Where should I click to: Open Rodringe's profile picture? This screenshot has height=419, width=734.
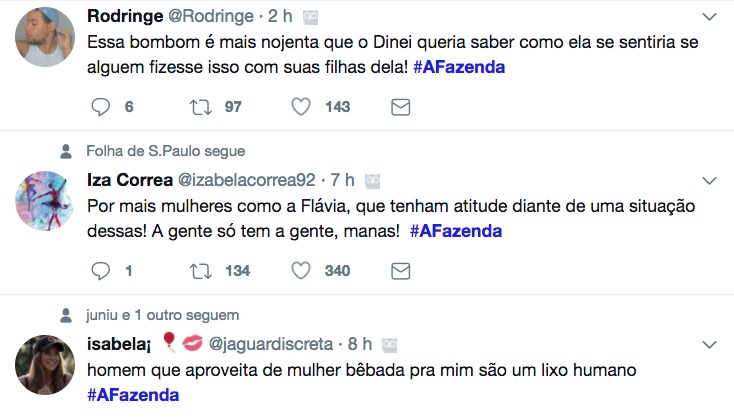click(45, 37)
